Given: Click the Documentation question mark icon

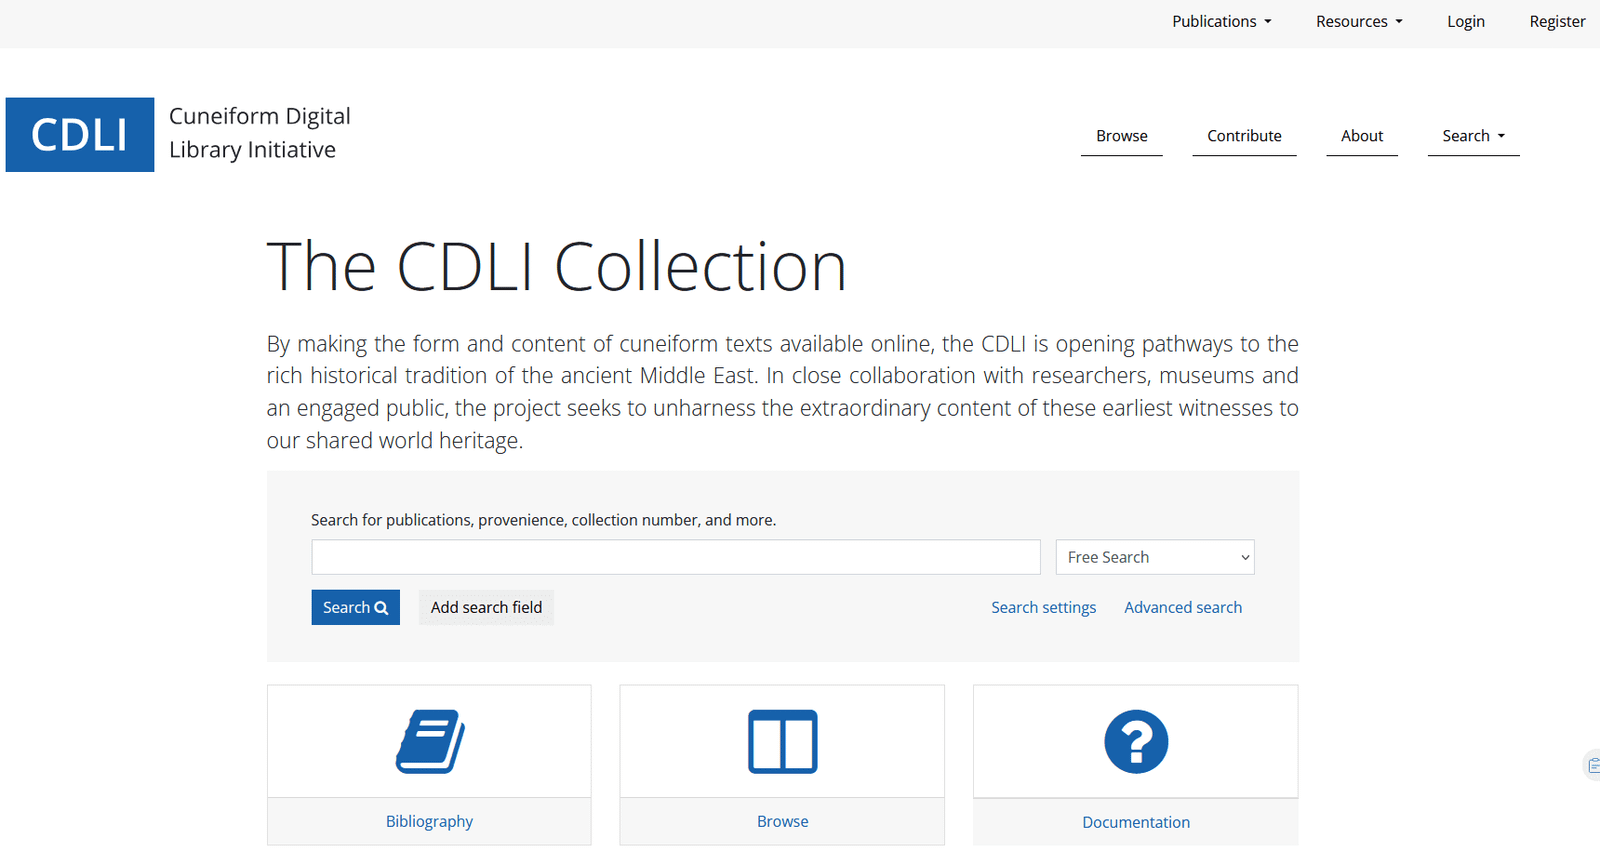Looking at the screenshot, I should click(1136, 742).
